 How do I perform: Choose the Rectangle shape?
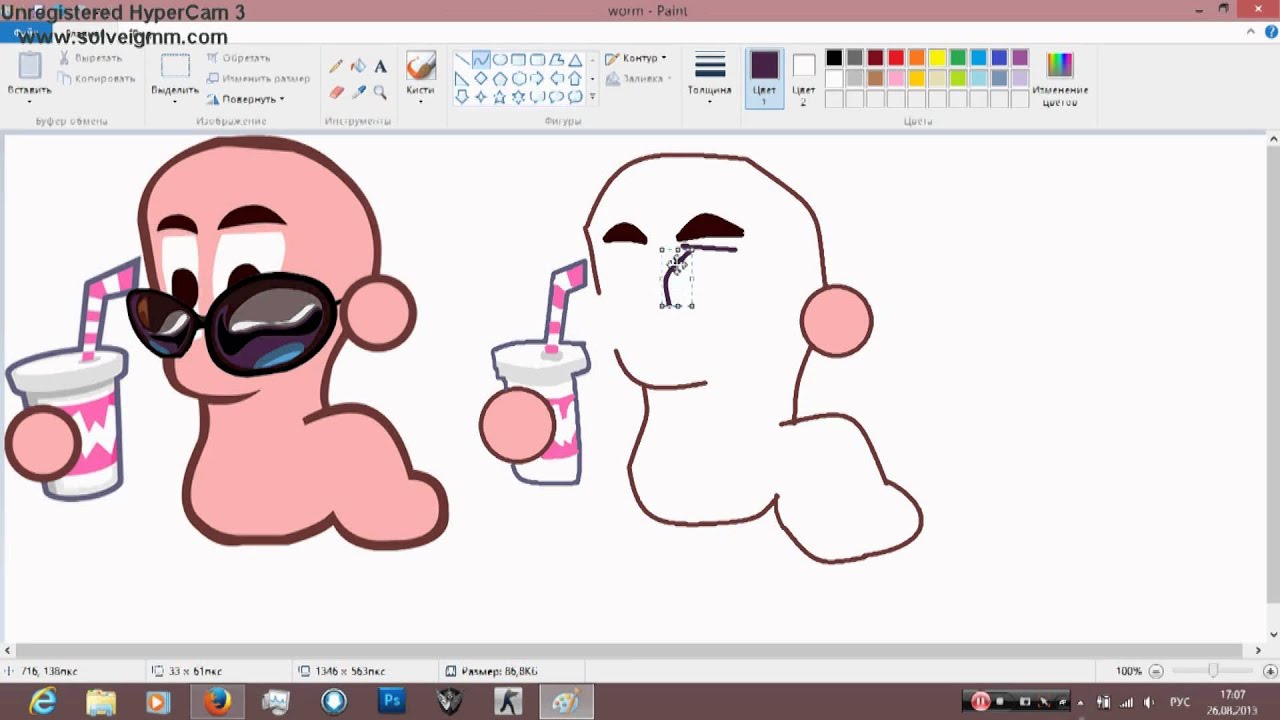[x=519, y=60]
